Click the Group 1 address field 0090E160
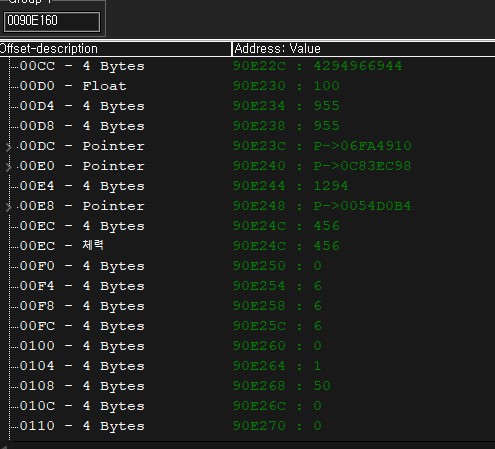495x449 pixels. [x=52, y=22]
